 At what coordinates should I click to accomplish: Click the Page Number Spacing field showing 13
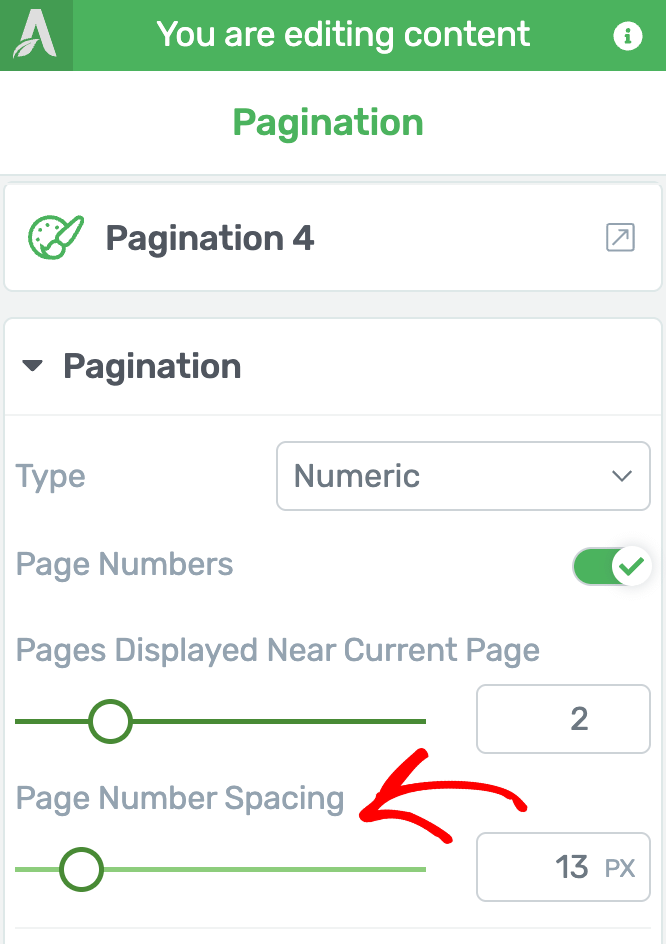pyautogui.click(x=563, y=867)
